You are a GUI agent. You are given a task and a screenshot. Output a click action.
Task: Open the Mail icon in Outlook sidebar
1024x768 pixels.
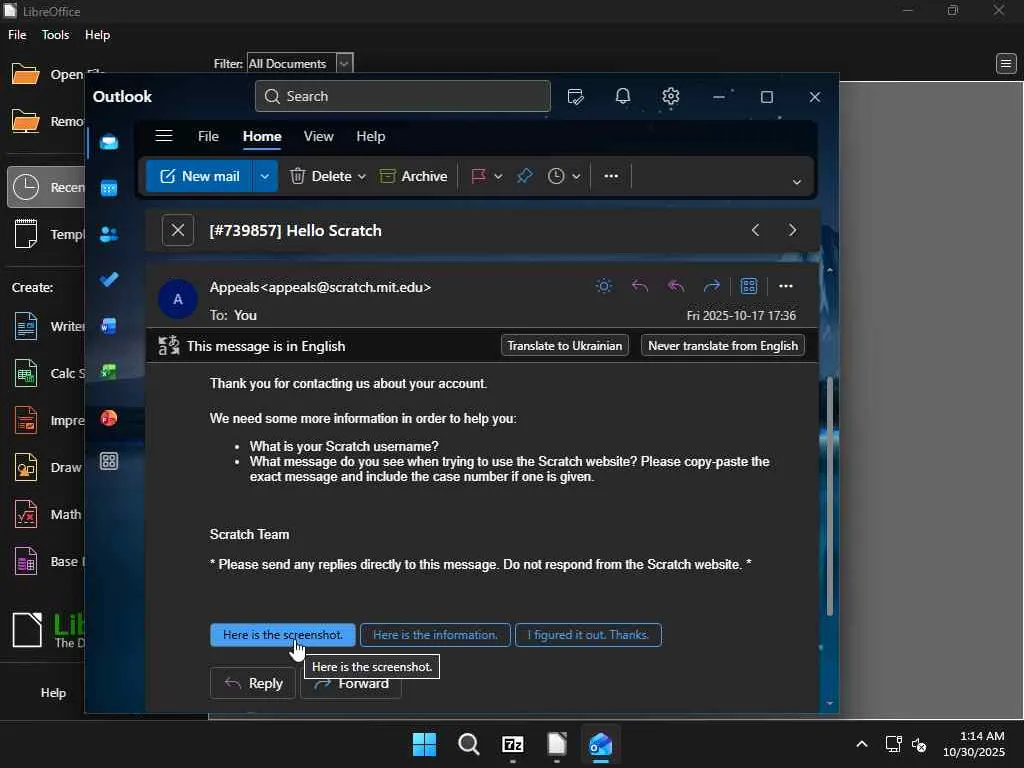click(109, 142)
